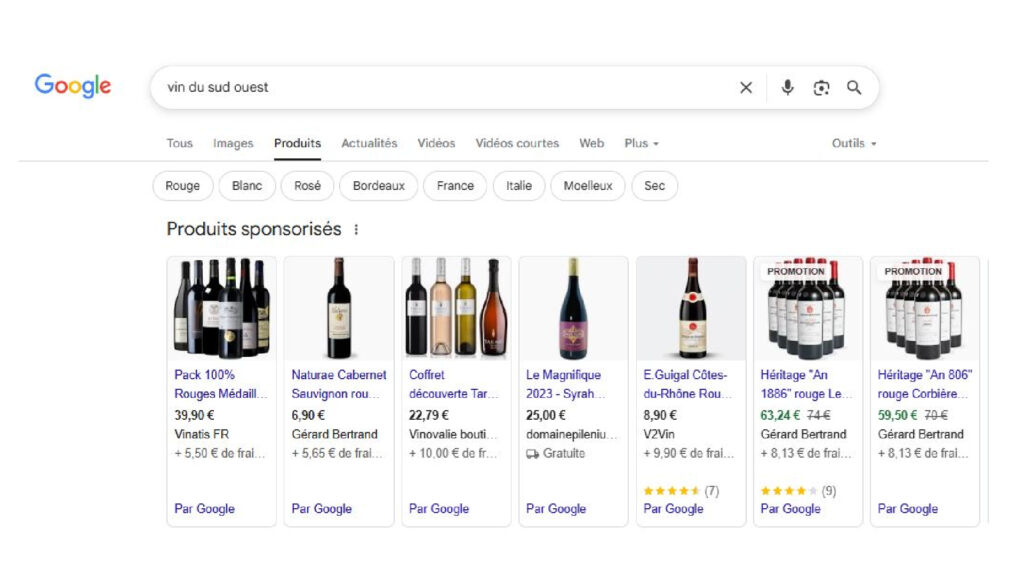This screenshot has height=576, width=1024.
Task: Click the Google logo
Action: (x=73, y=86)
